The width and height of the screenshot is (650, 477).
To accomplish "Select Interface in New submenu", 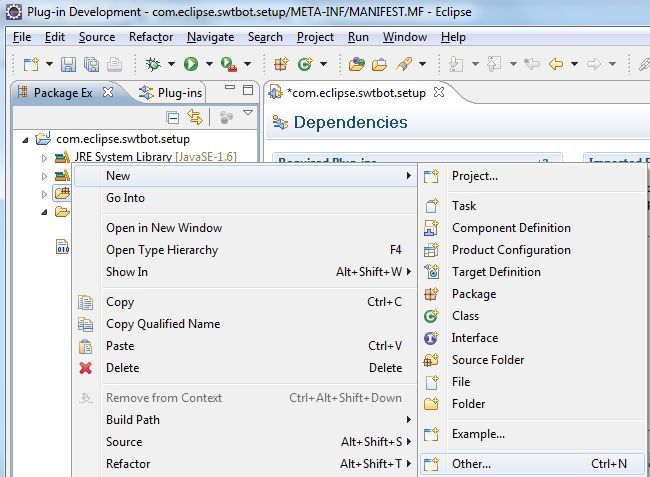I will pos(533,338).
